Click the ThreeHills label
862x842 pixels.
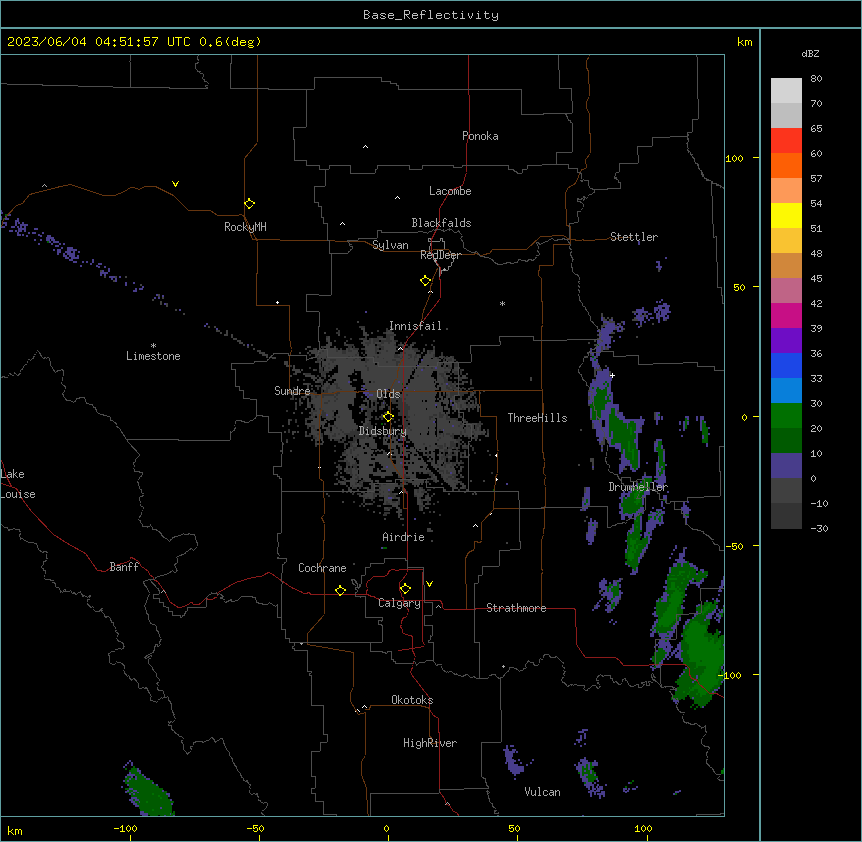tap(537, 418)
